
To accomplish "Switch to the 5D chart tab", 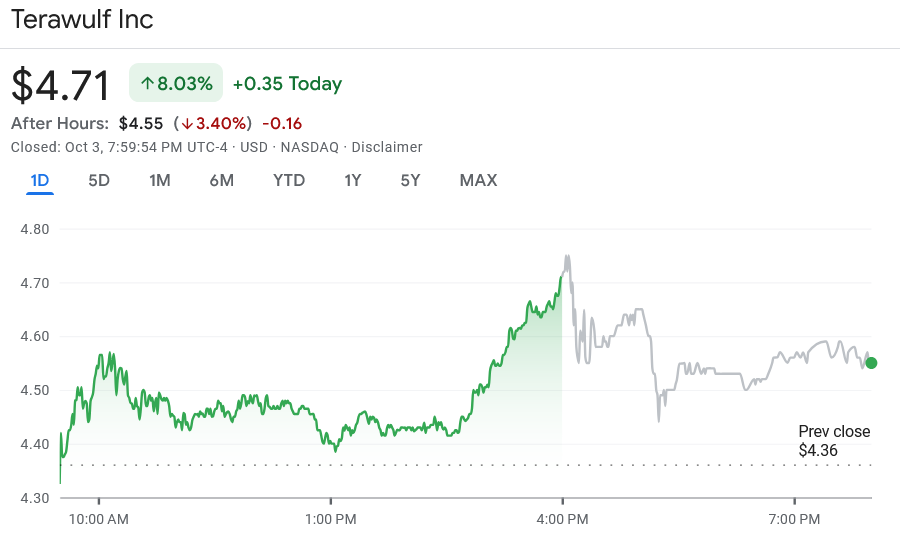I will point(99,181).
